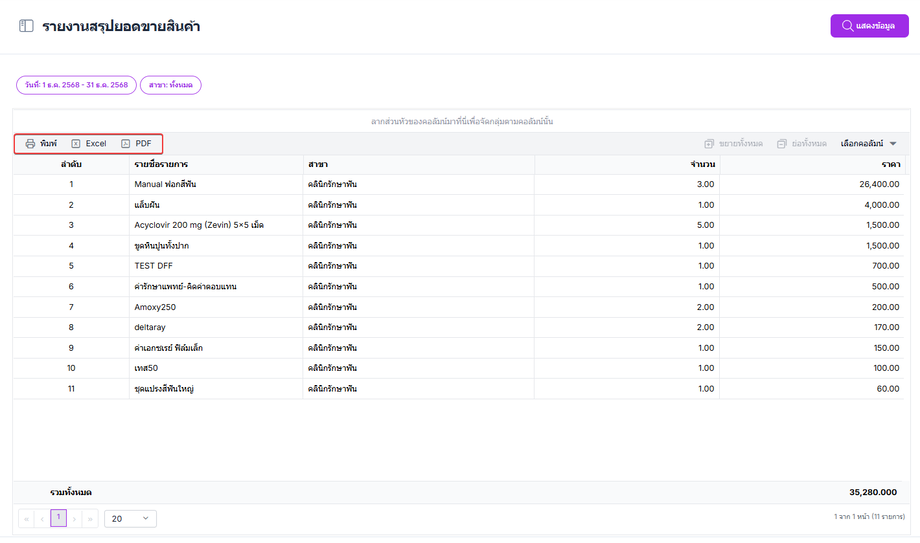Click the 26,400.00 price cell
The width and height of the screenshot is (920, 543).
[x=812, y=184]
